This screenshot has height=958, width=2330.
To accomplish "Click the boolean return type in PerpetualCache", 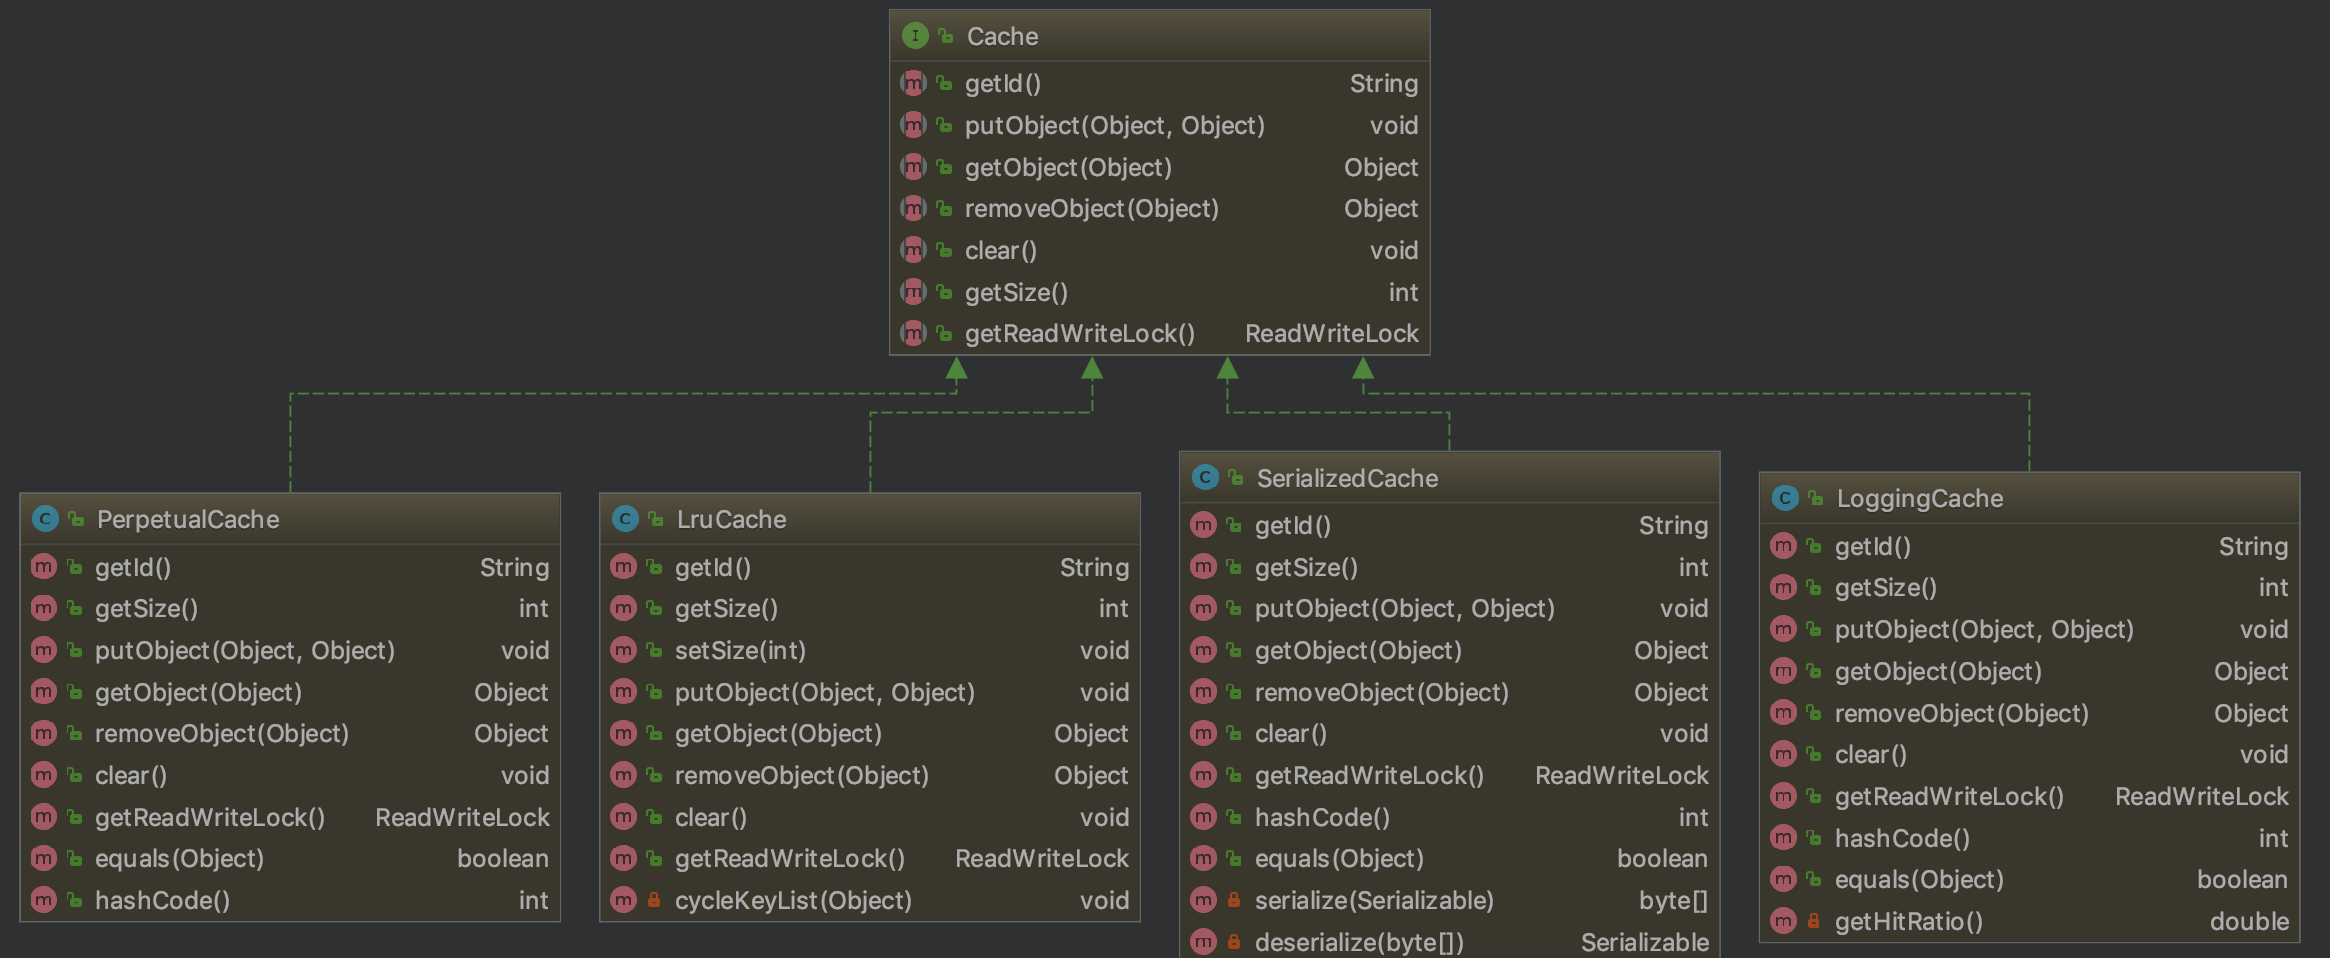I will pyautogui.click(x=502, y=858).
